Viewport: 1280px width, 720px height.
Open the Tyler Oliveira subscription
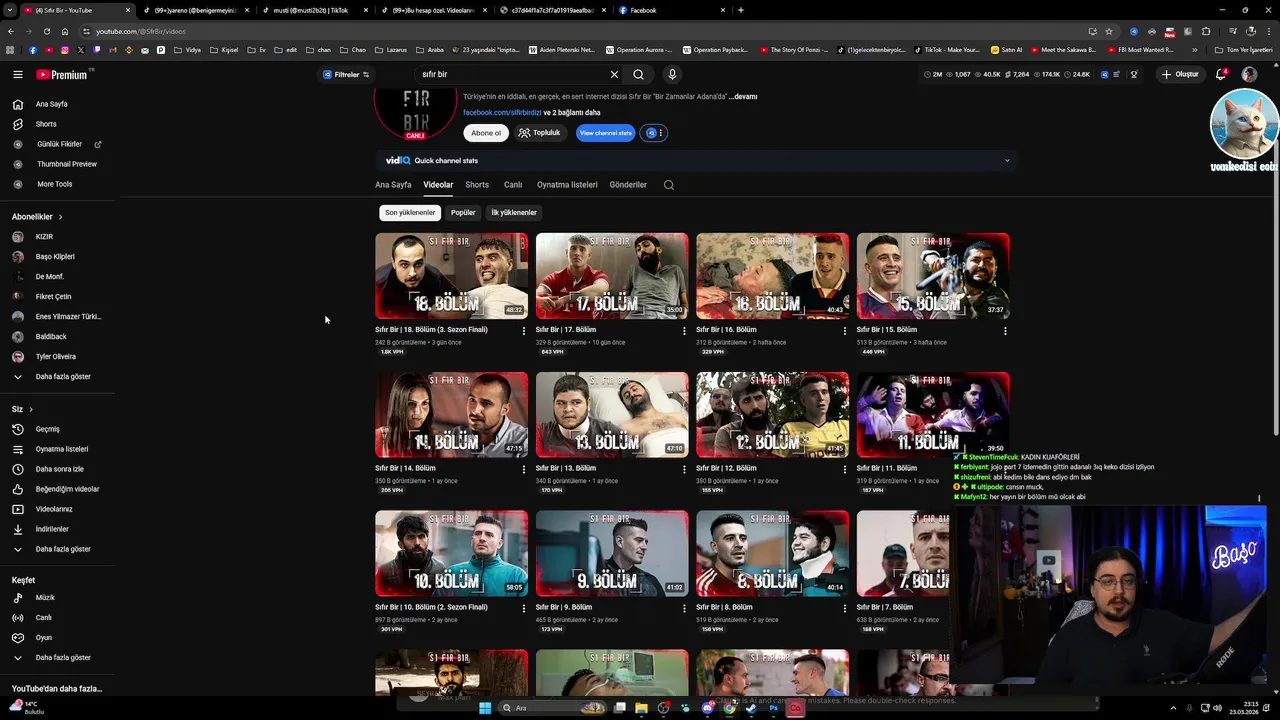click(x=58, y=357)
